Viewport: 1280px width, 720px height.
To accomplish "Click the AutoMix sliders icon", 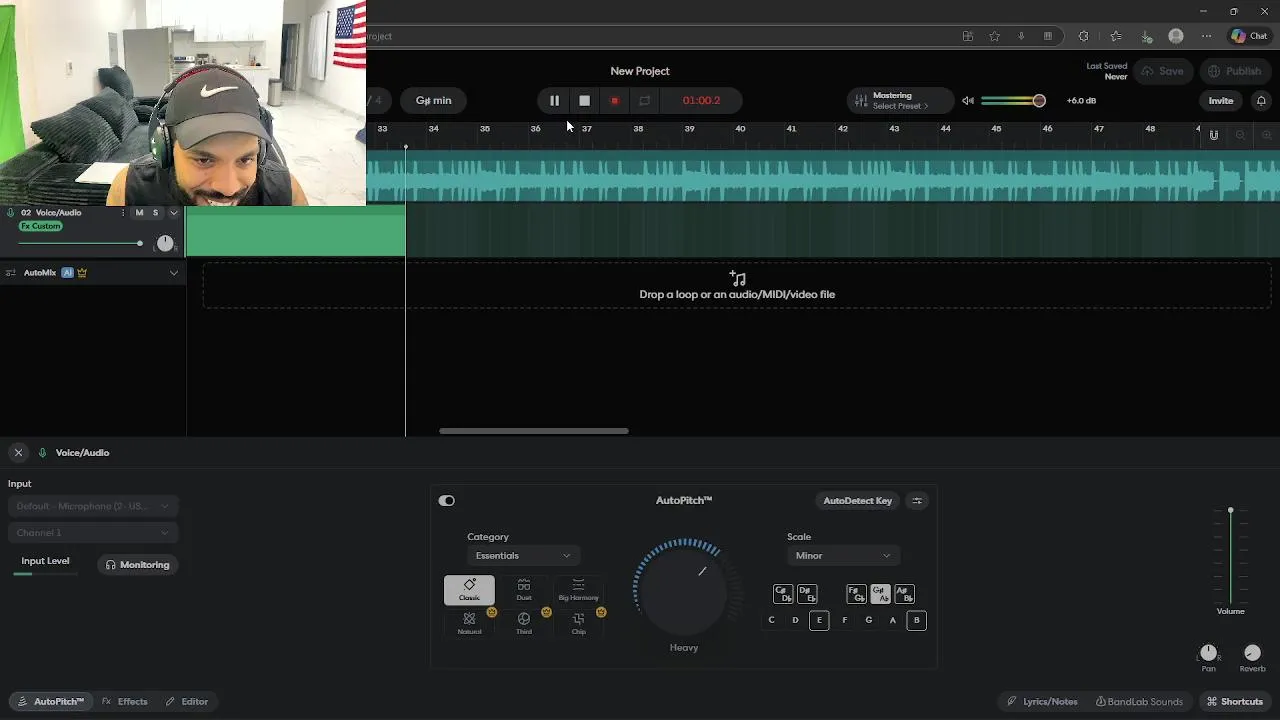I will [10, 272].
